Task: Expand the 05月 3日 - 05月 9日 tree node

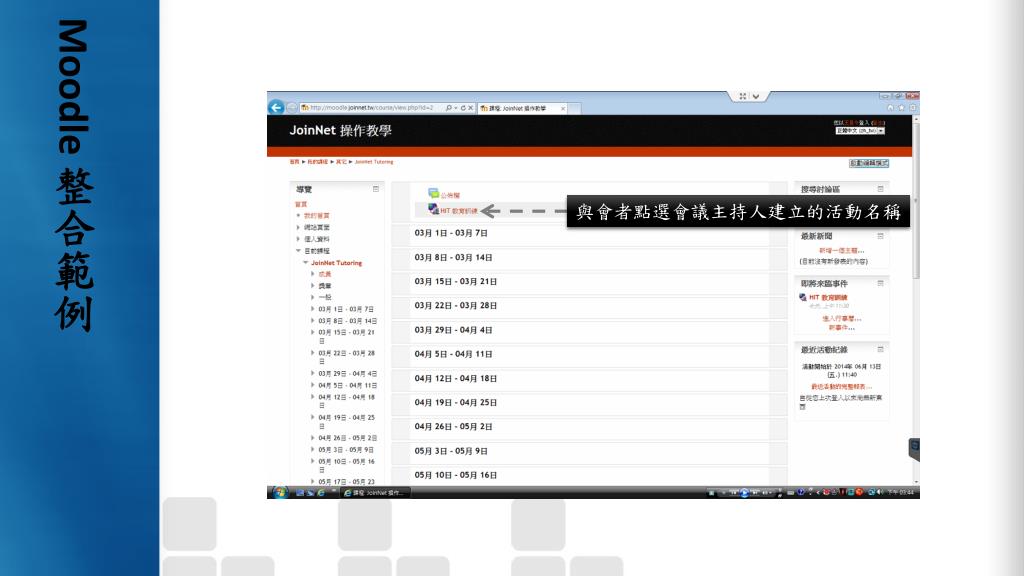Action: [x=313, y=449]
